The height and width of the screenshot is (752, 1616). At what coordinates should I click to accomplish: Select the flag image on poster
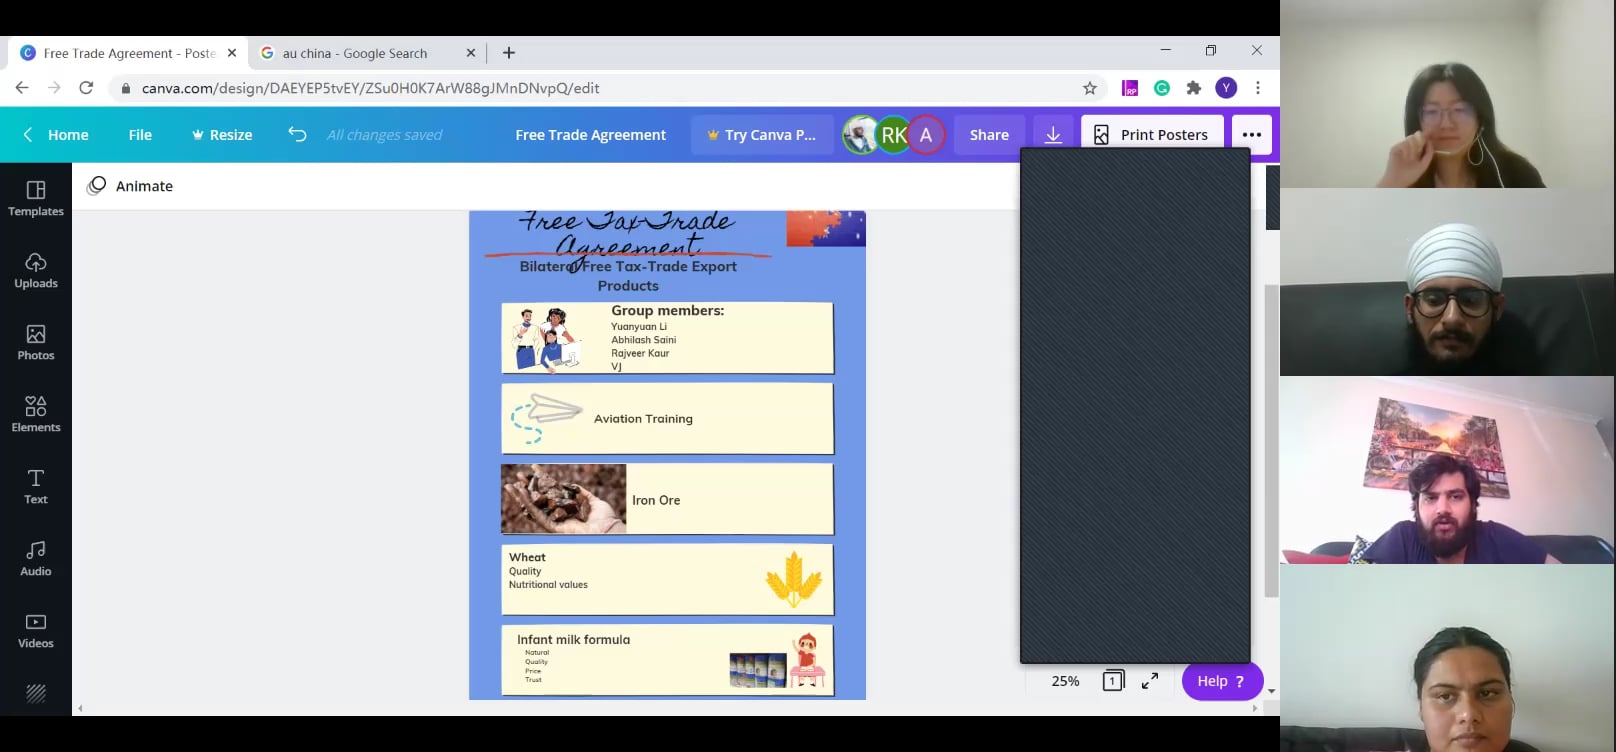(826, 229)
